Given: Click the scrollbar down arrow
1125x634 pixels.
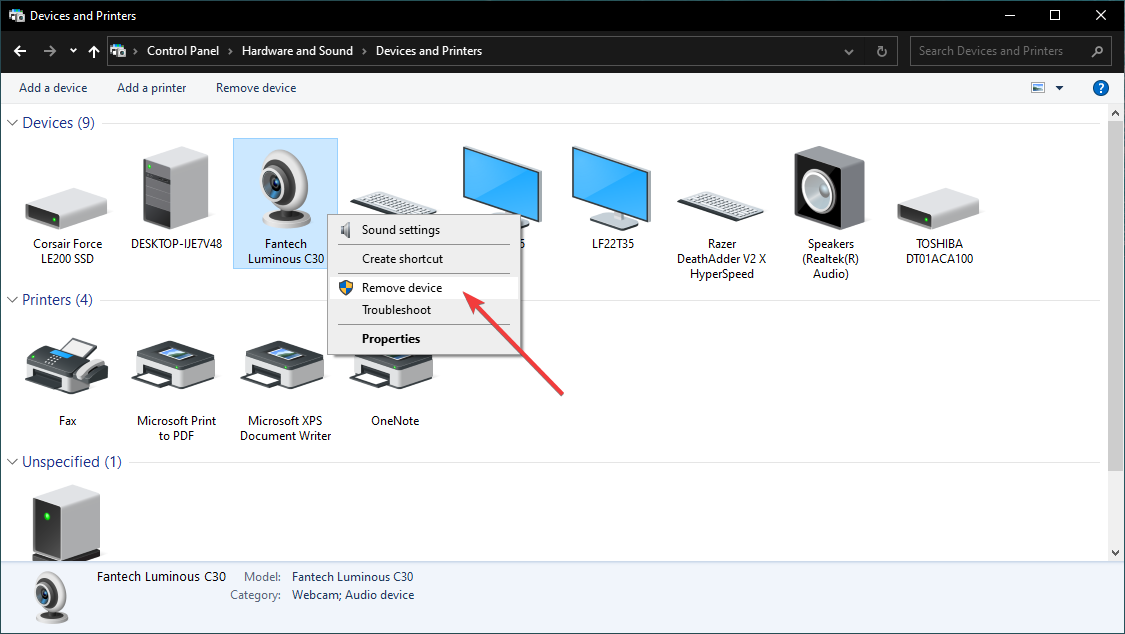Looking at the screenshot, I should [1116, 552].
